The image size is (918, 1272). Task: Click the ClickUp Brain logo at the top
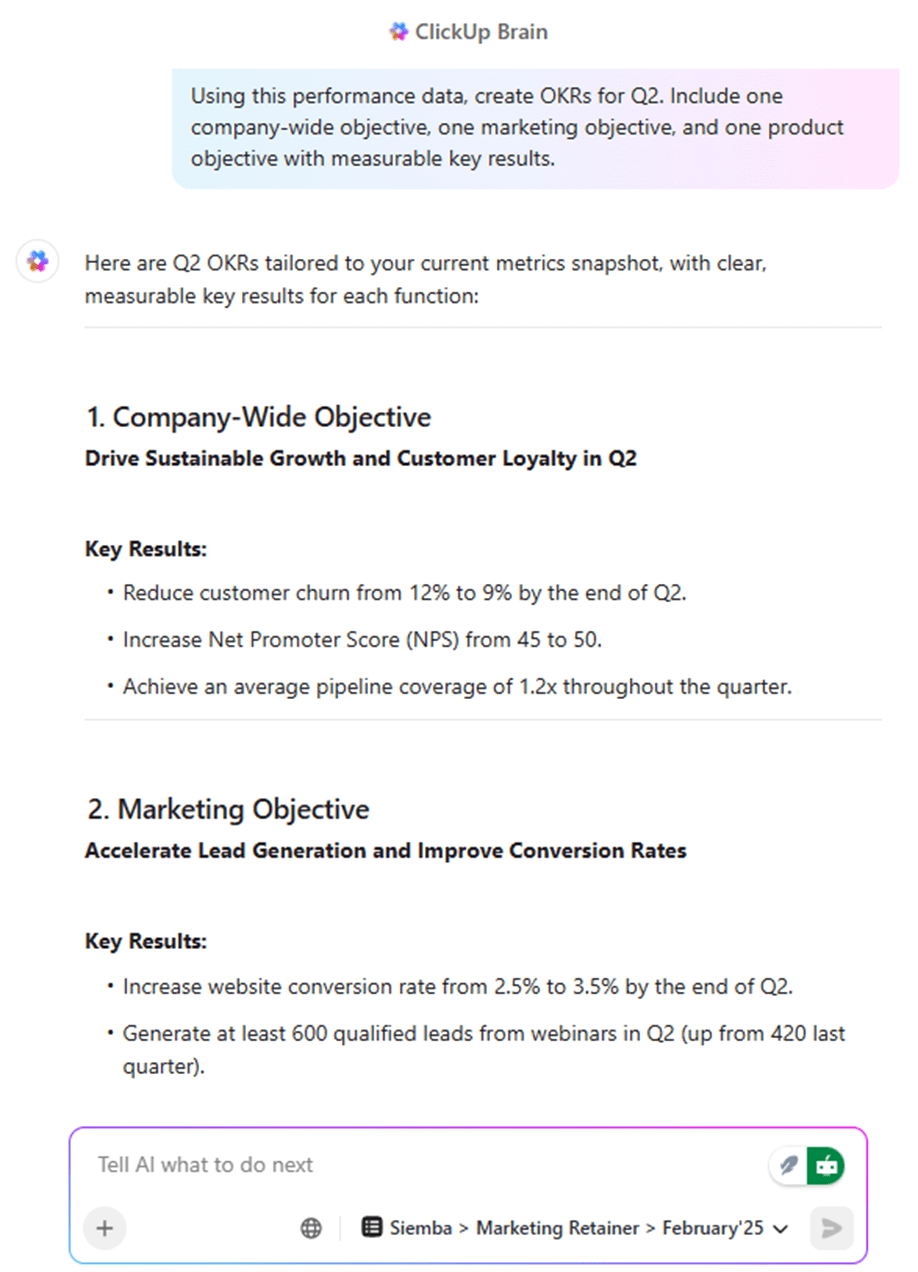(398, 31)
